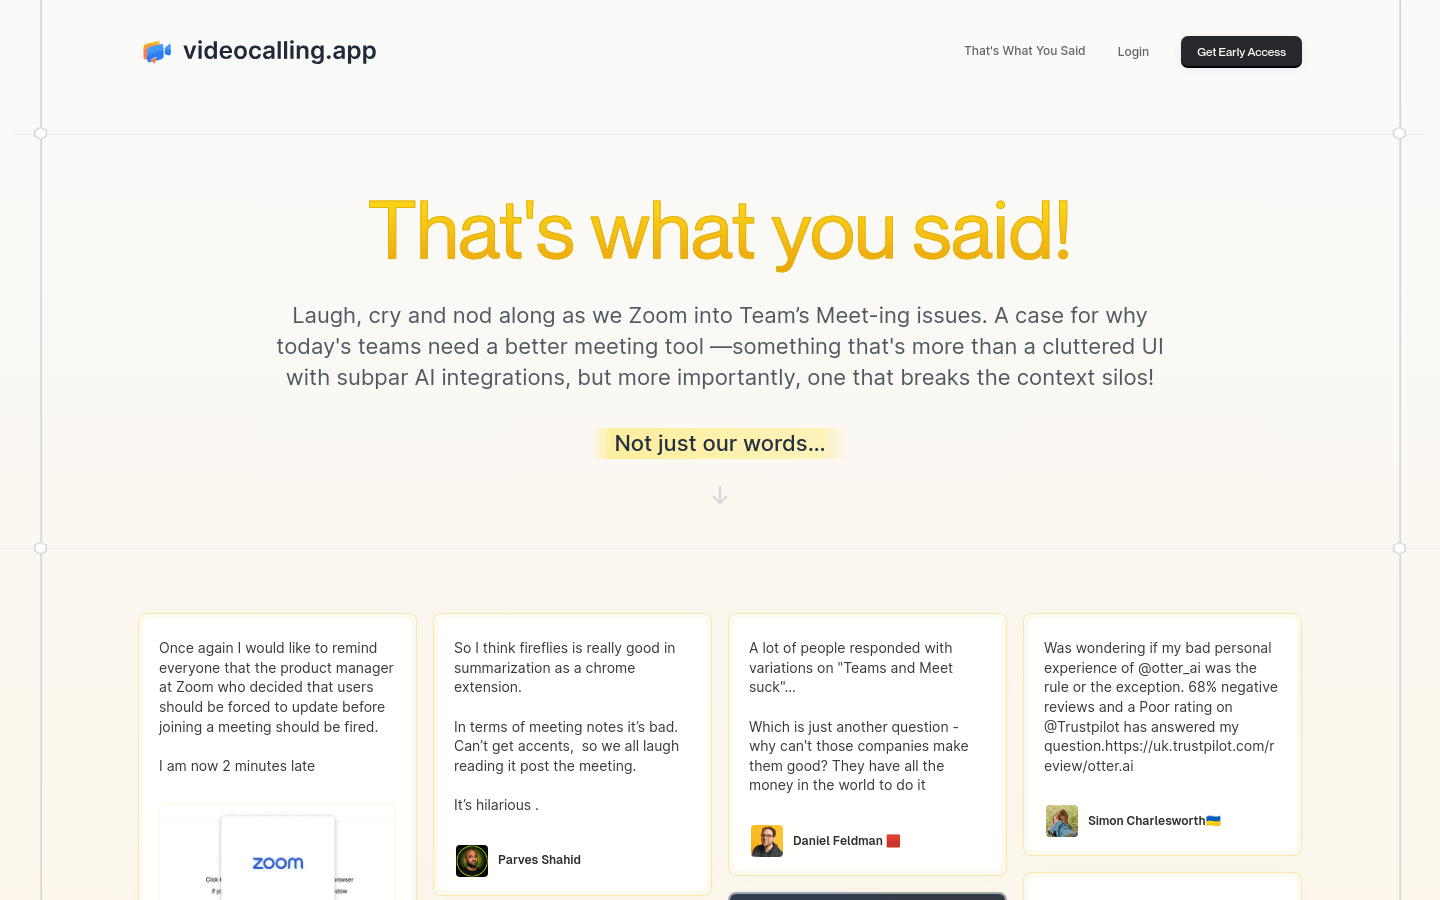Screen dimensions: 1440x900
Task: Open Simon Charlesworth's profile avatar
Action: [1062, 821]
